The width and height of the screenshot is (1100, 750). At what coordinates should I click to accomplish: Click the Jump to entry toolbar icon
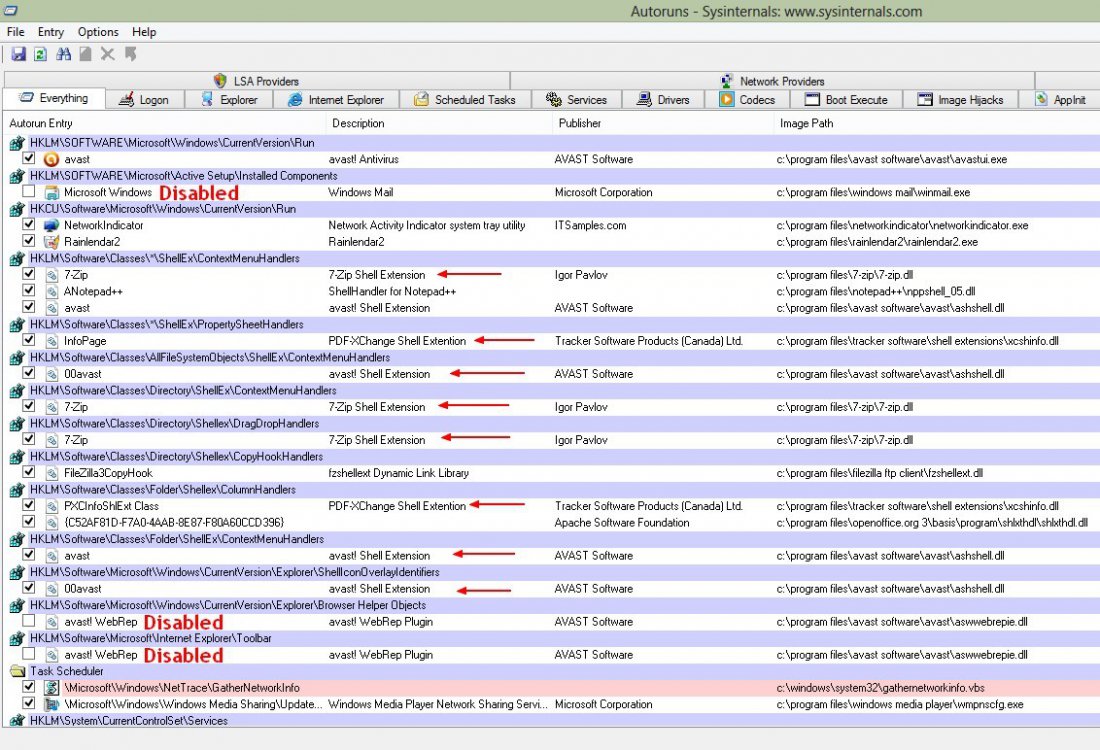click(131, 54)
